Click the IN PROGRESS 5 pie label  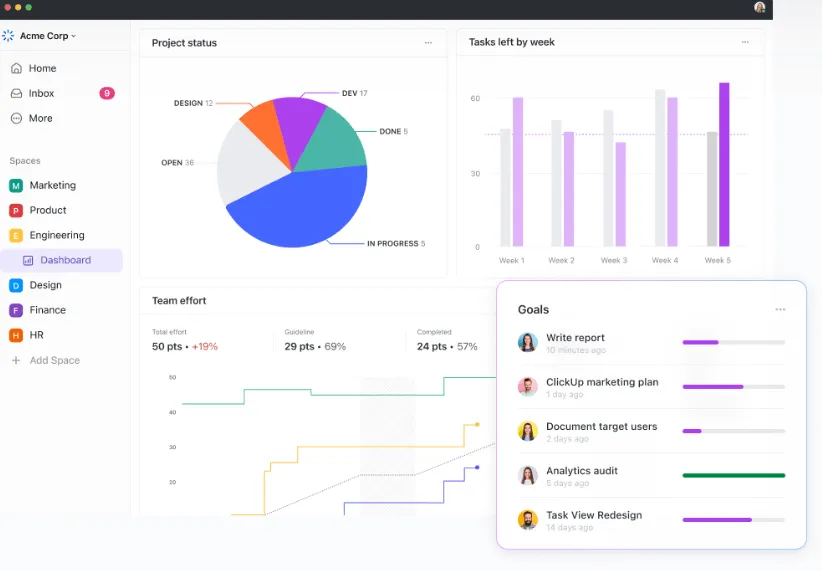click(396, 244)
